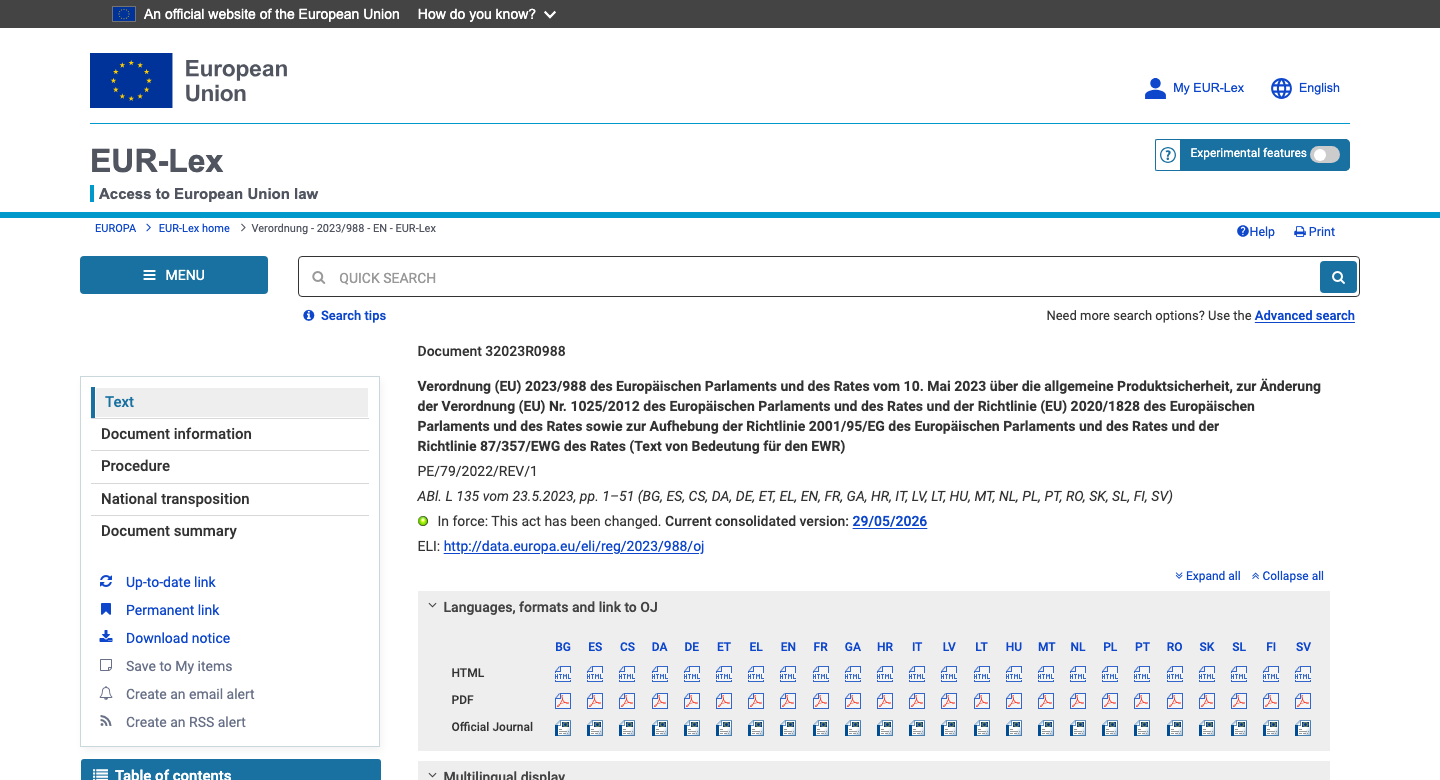Download the PDF in PL

point(1110,701)
